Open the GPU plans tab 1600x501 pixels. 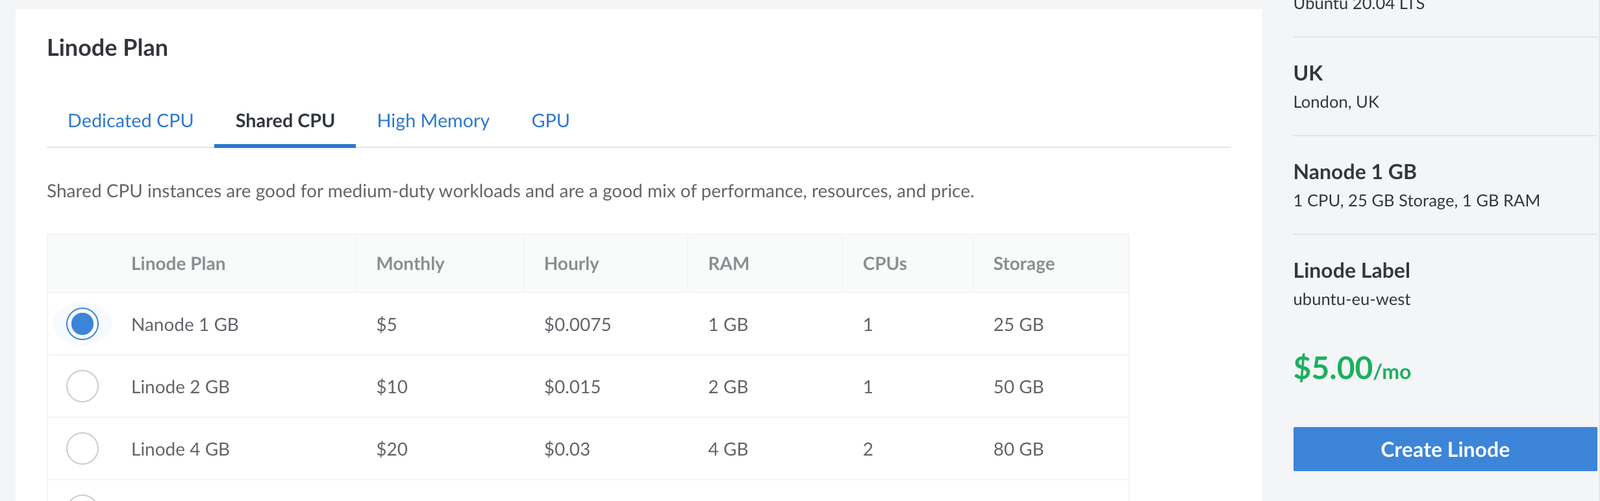[550, 121]
